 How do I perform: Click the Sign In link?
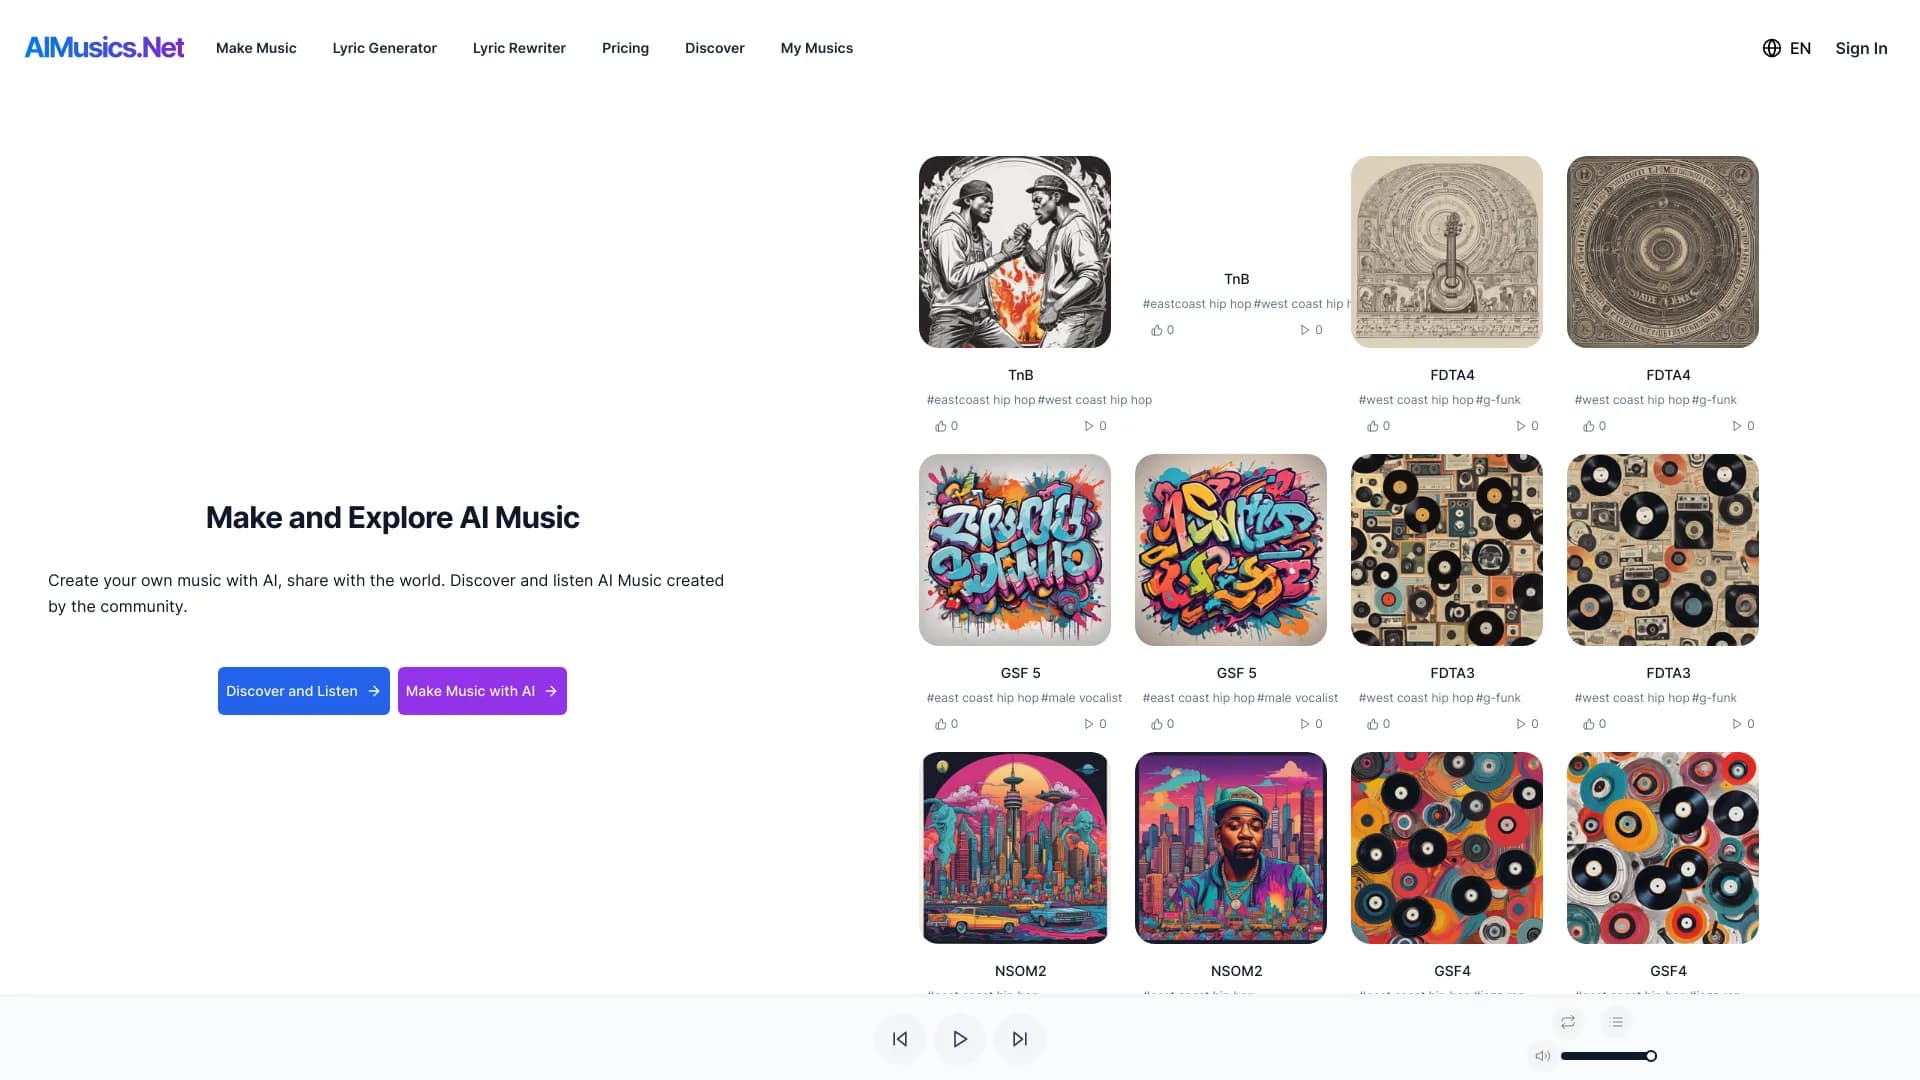(1861, 47)
